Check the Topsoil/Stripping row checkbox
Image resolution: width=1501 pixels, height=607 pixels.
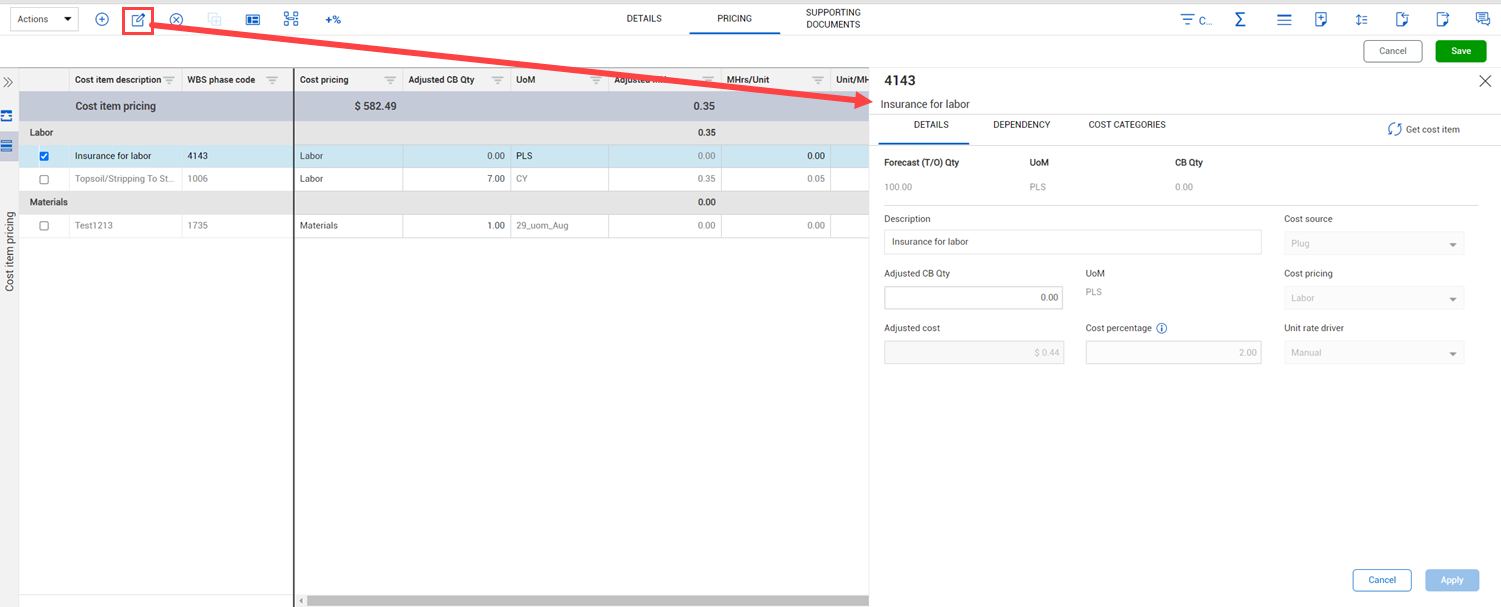point(44,179)
